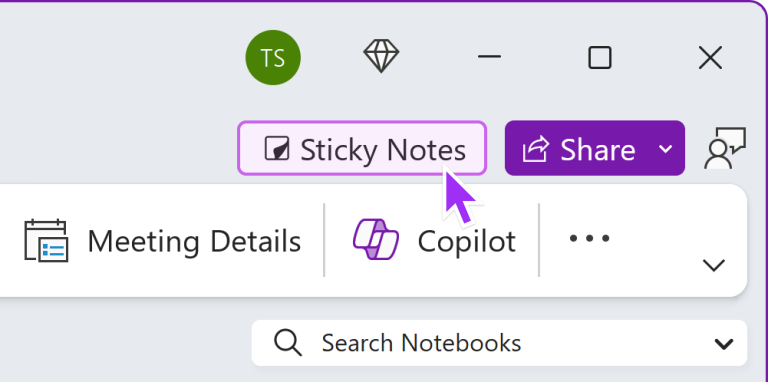The width and height of the screenshot is (768, 382).
Task: Click the share arrow icon
Action: pos(536,149)
